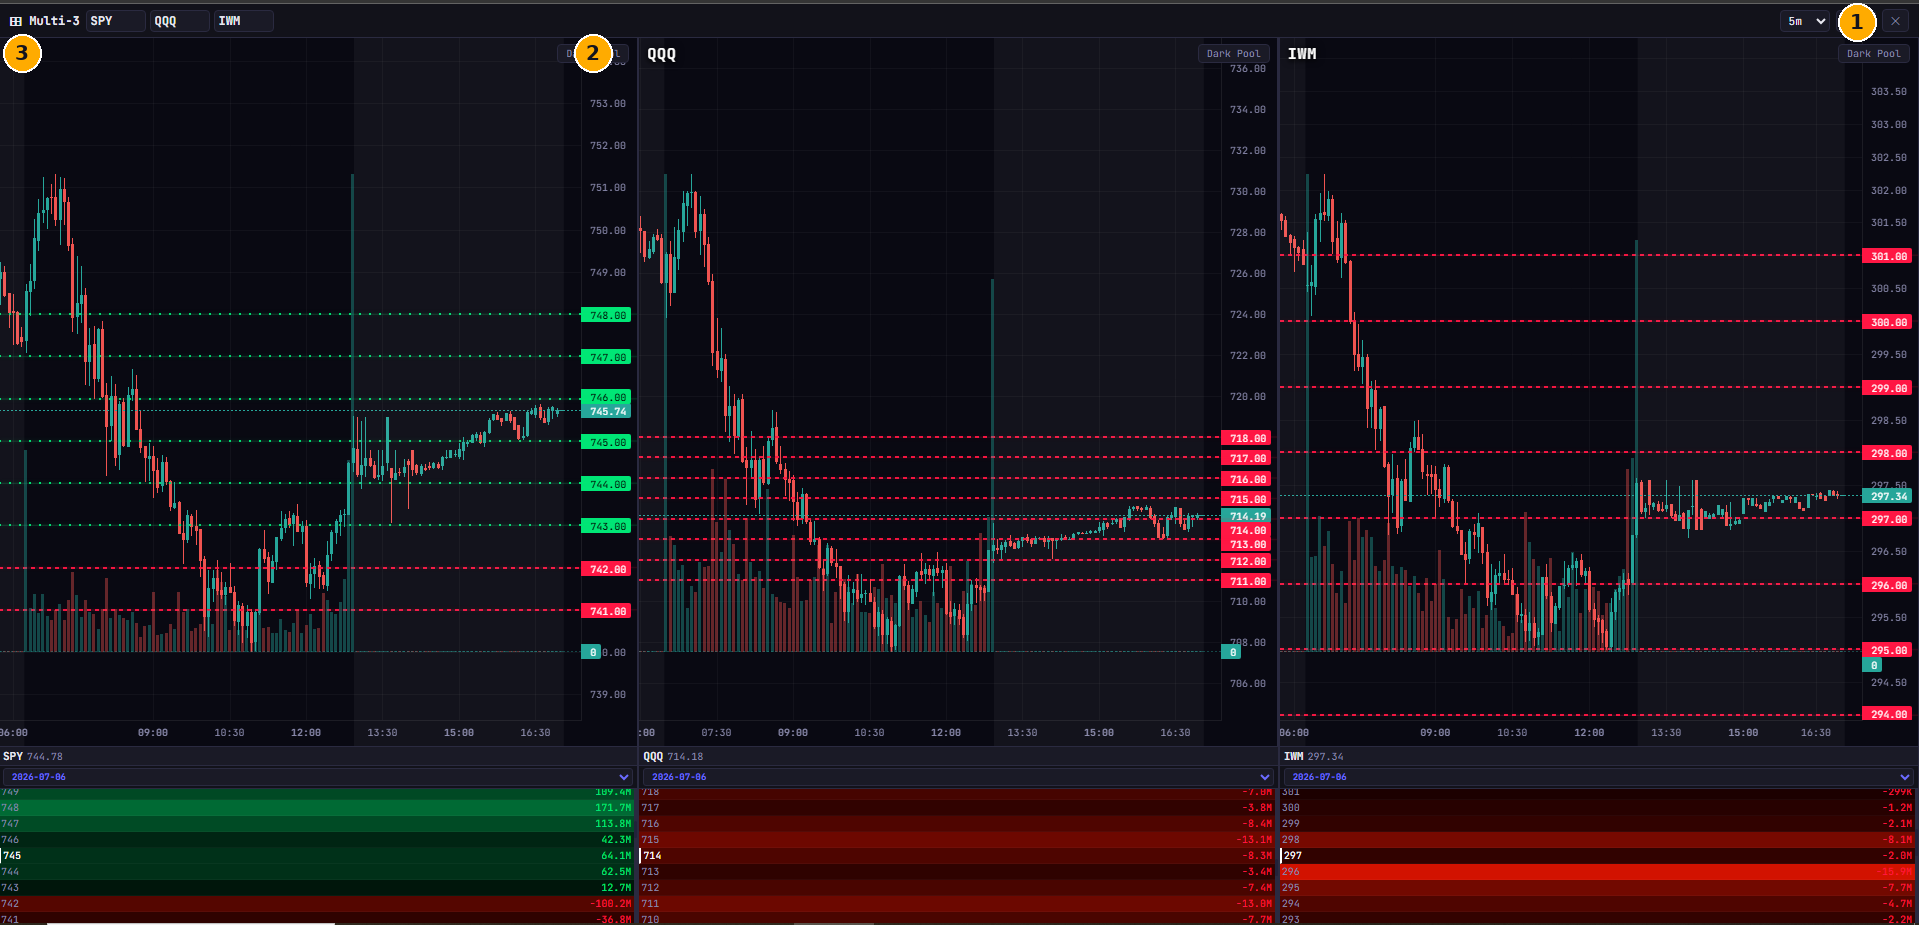Select IWM strike row 298 with -8.1M
Screen dimensions: 1919x925
1598,840
